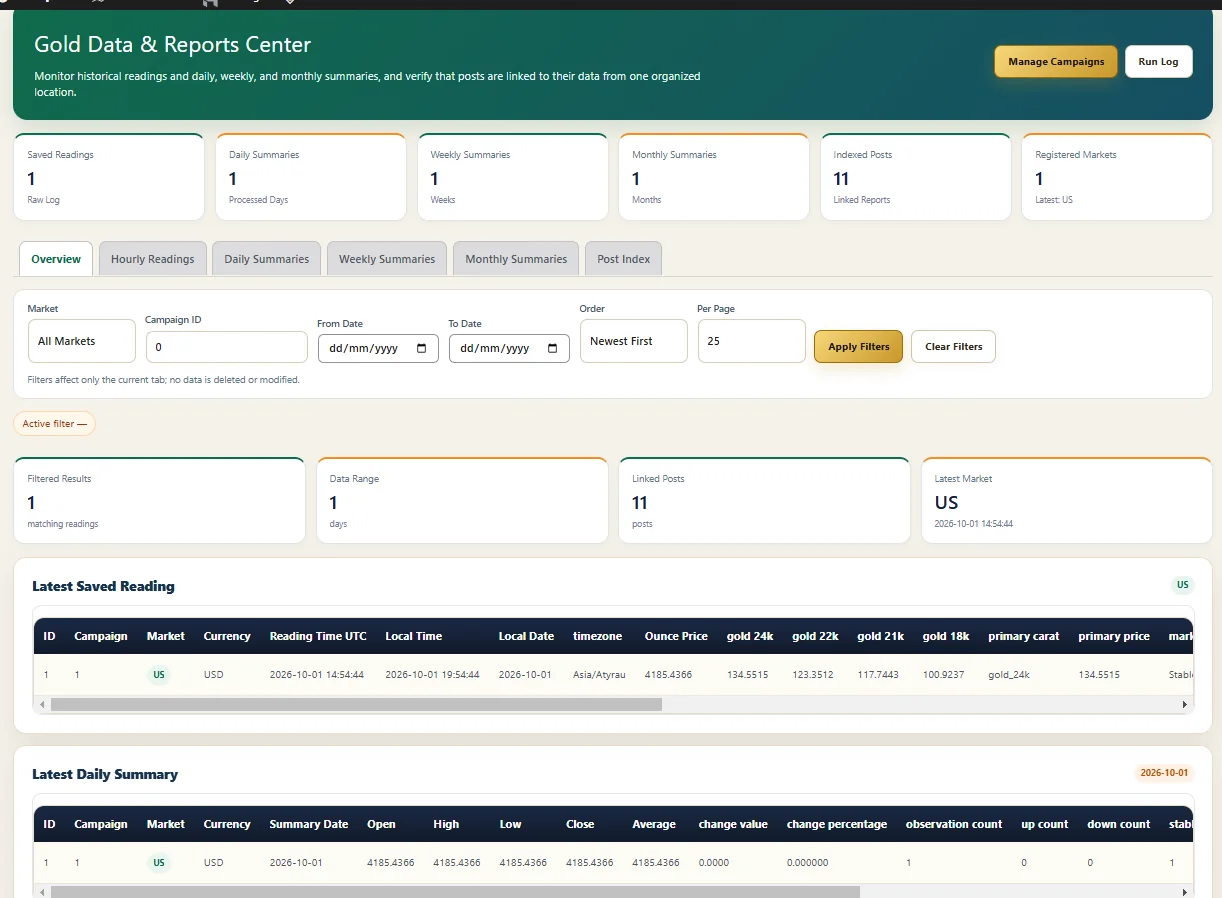Image resolution: width=1222 pixels, height=898 pixels.
Task: Click the 100.9237 gold 18k value
Action: (943, 675)
